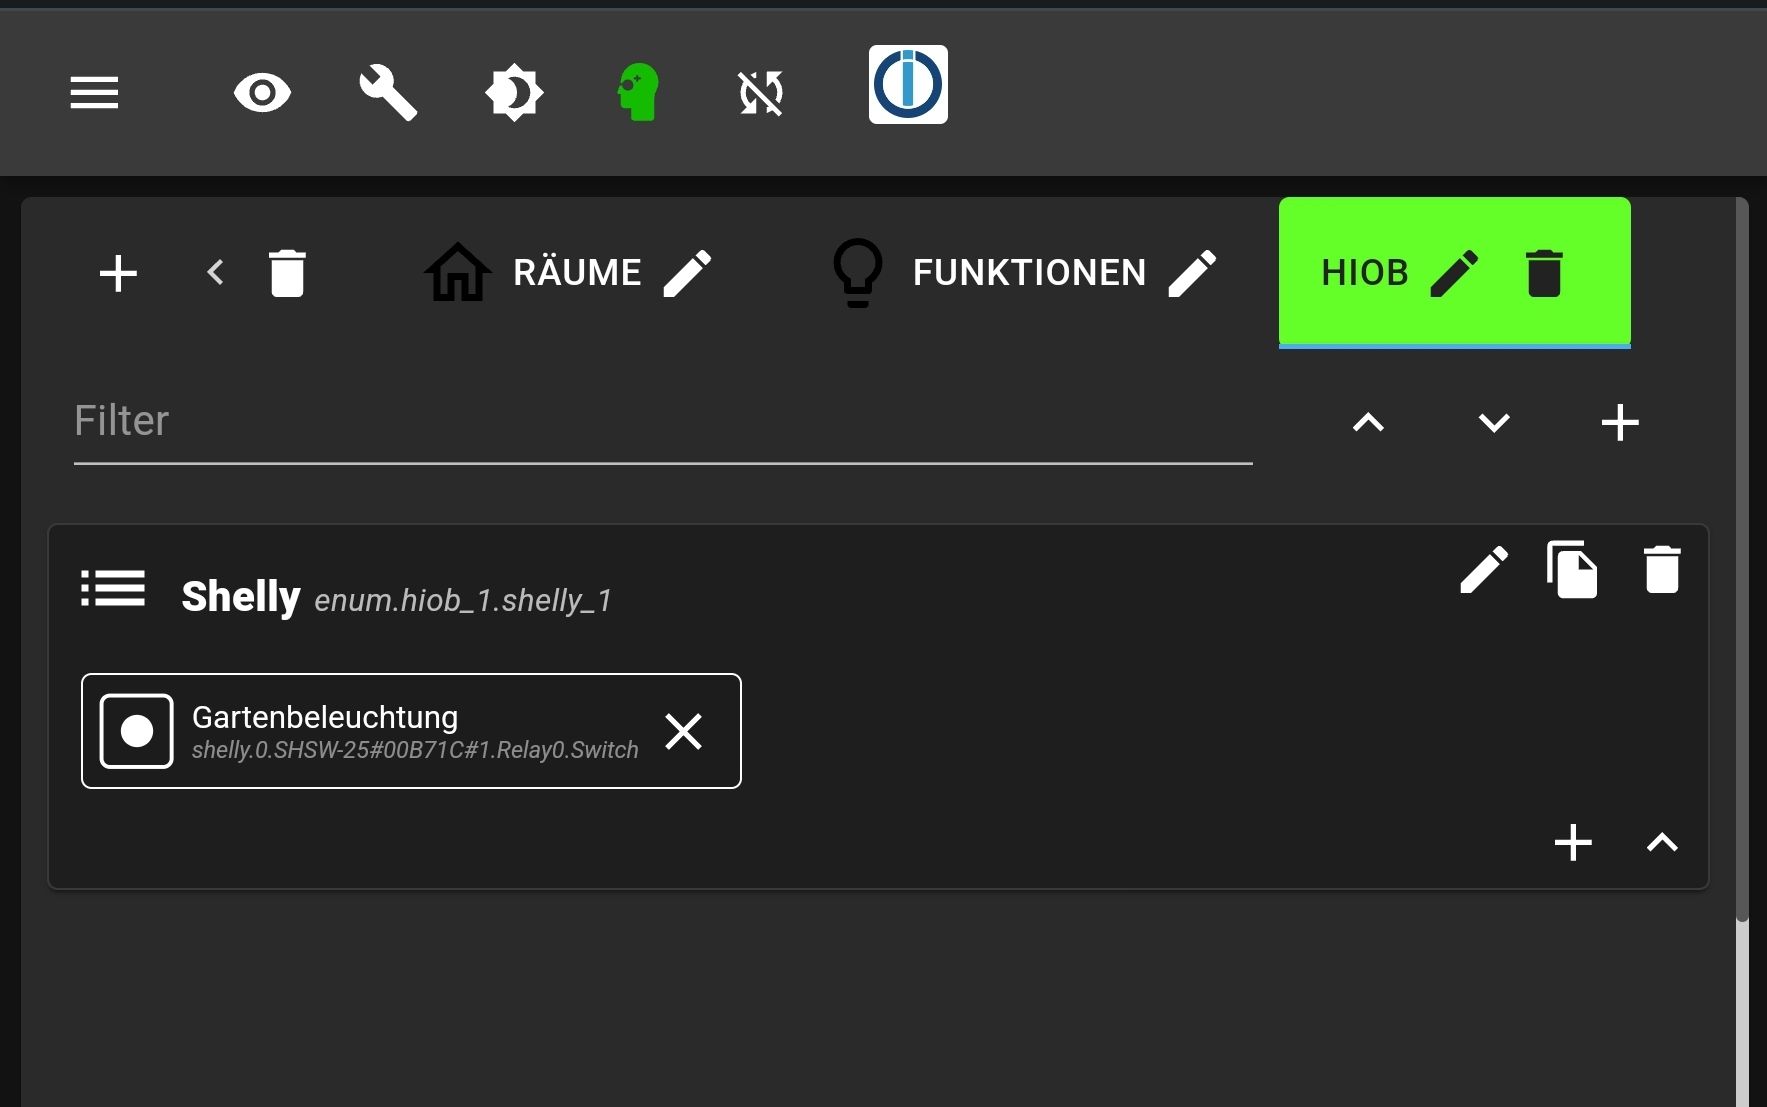1767x1107 pixels.
Task: Click the sync disabled arrows icon
Action: [x=761, y=93]
